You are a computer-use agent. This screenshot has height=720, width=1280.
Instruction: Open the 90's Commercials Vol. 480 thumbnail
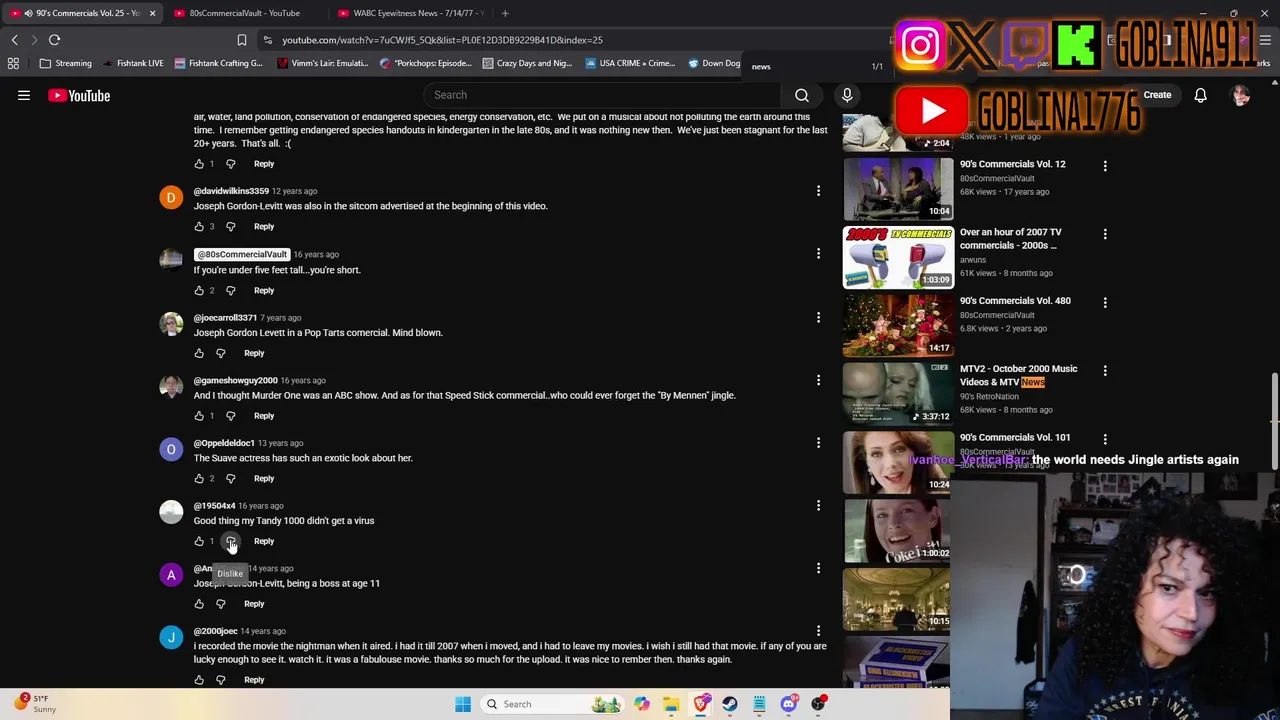pos(898,325)
